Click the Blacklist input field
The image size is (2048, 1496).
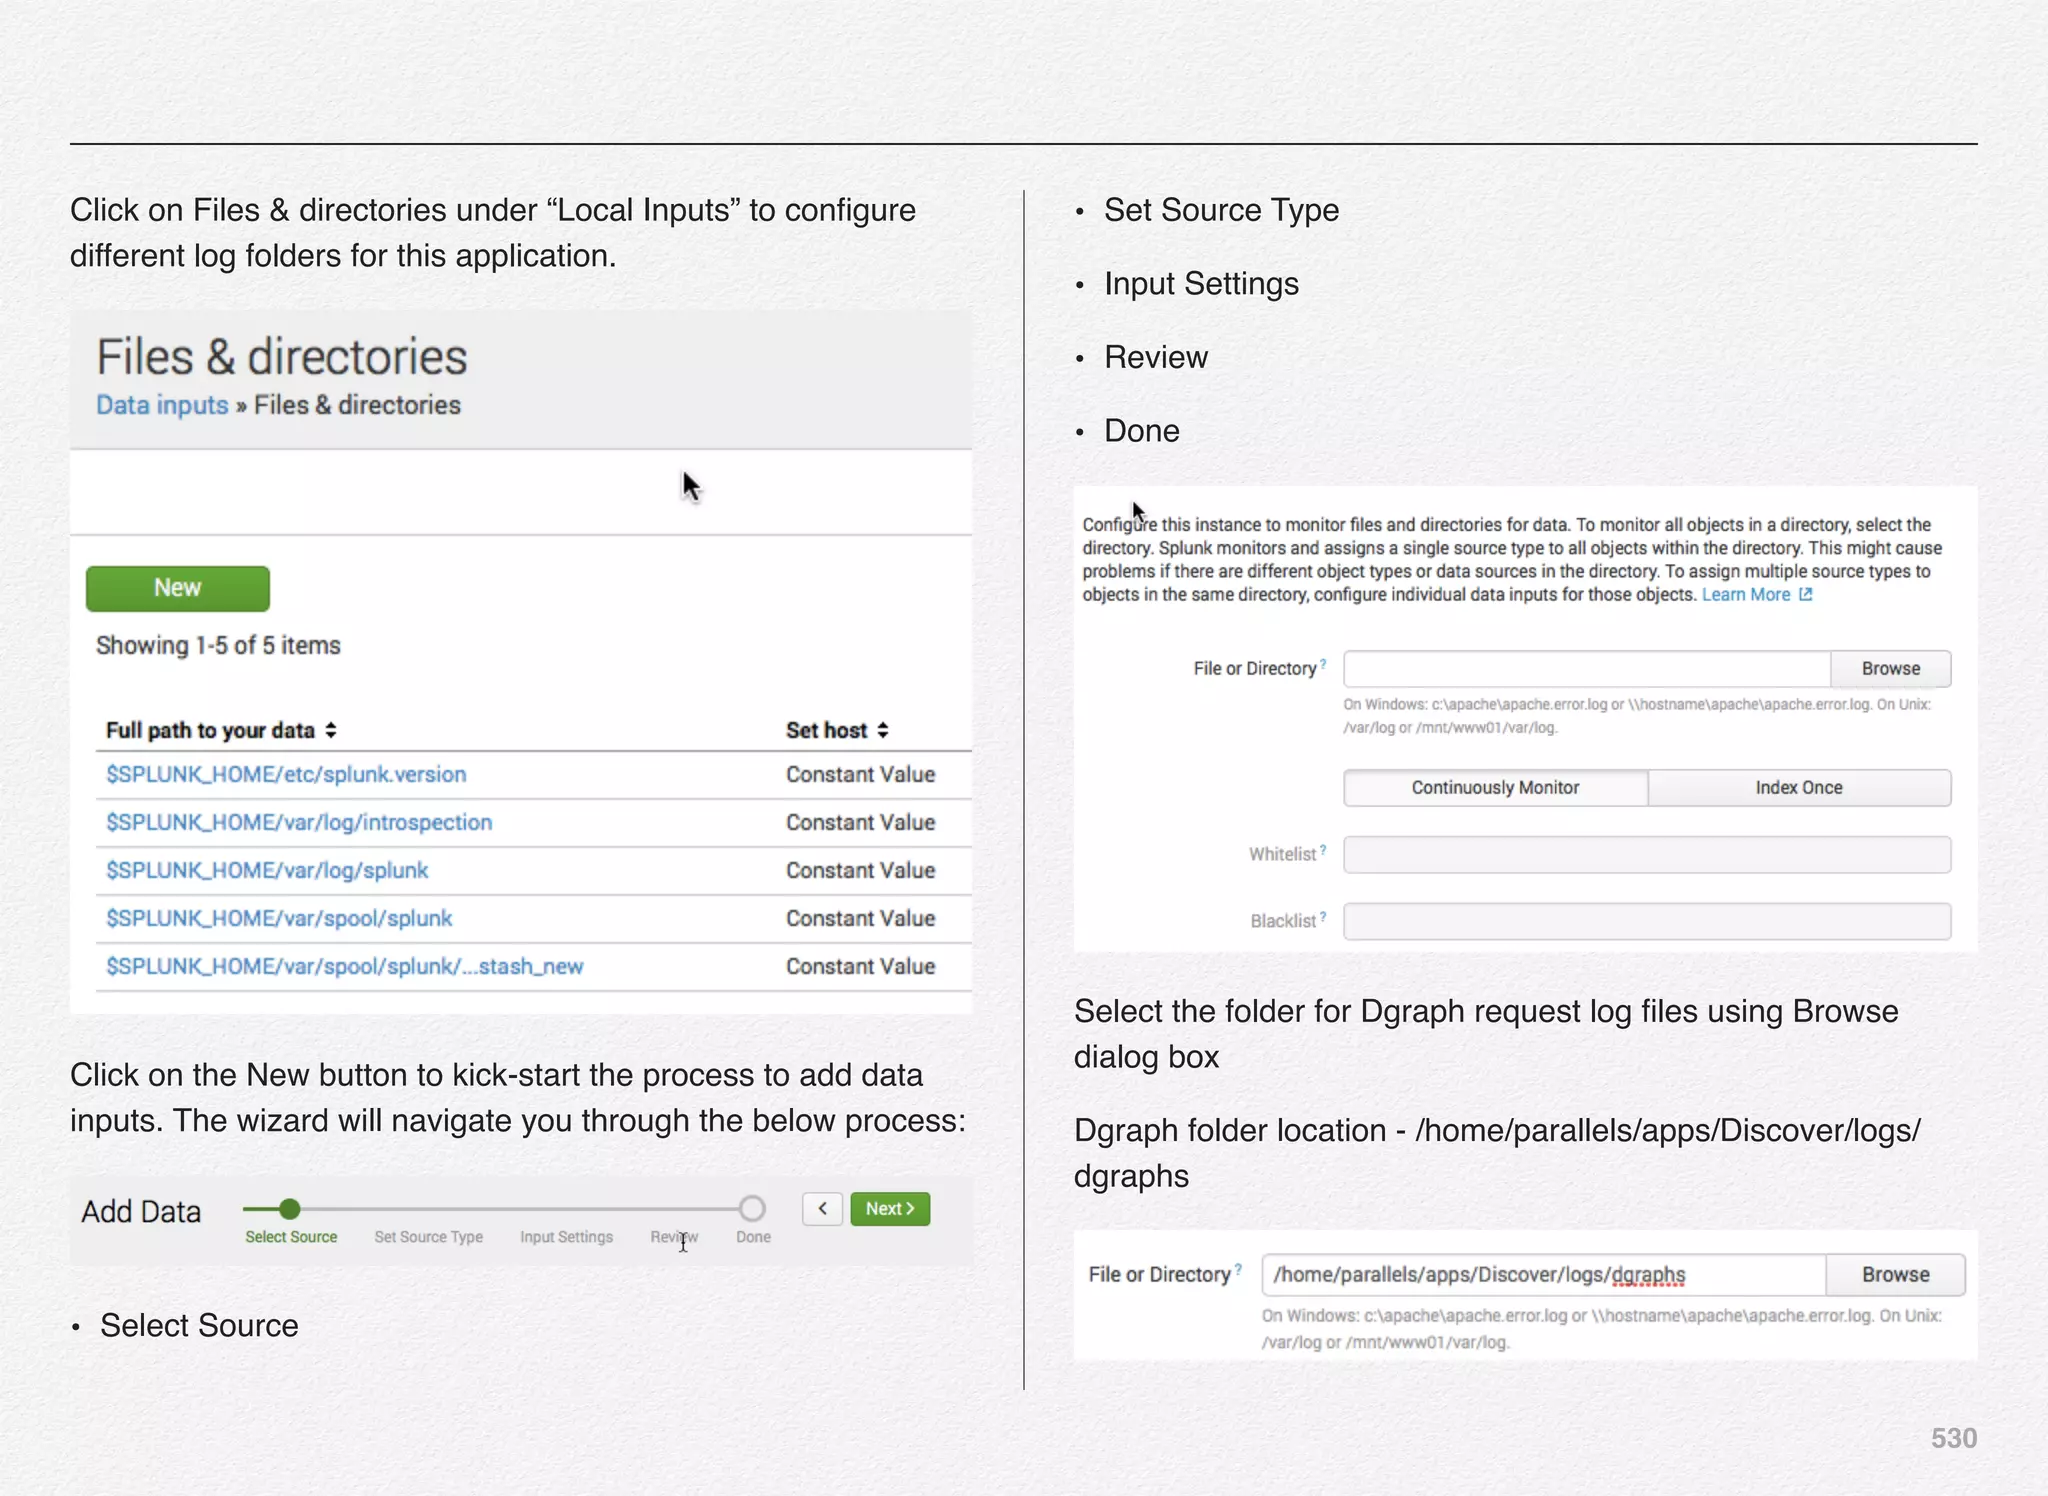click(1647, 921)
